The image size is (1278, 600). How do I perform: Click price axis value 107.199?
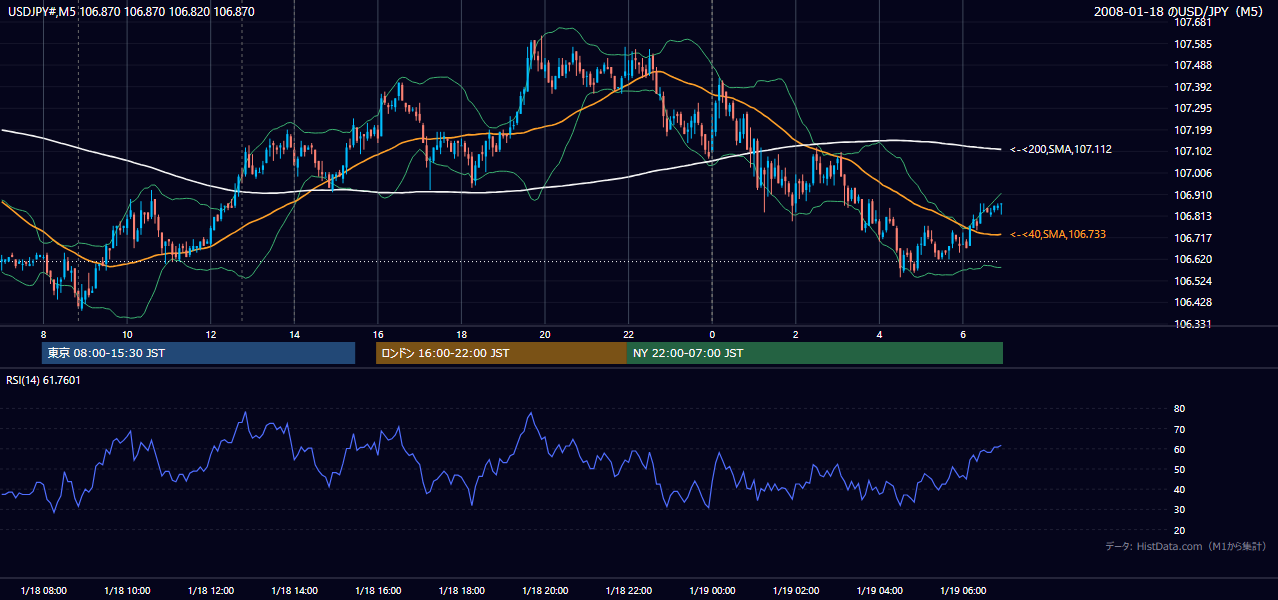[x=1194, y=130]
